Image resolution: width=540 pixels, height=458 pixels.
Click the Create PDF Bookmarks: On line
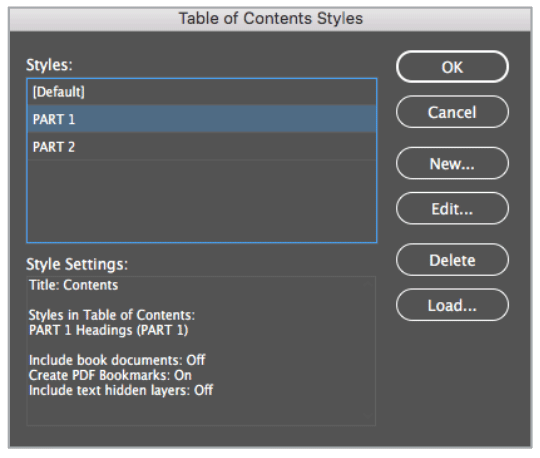point(110,375)
